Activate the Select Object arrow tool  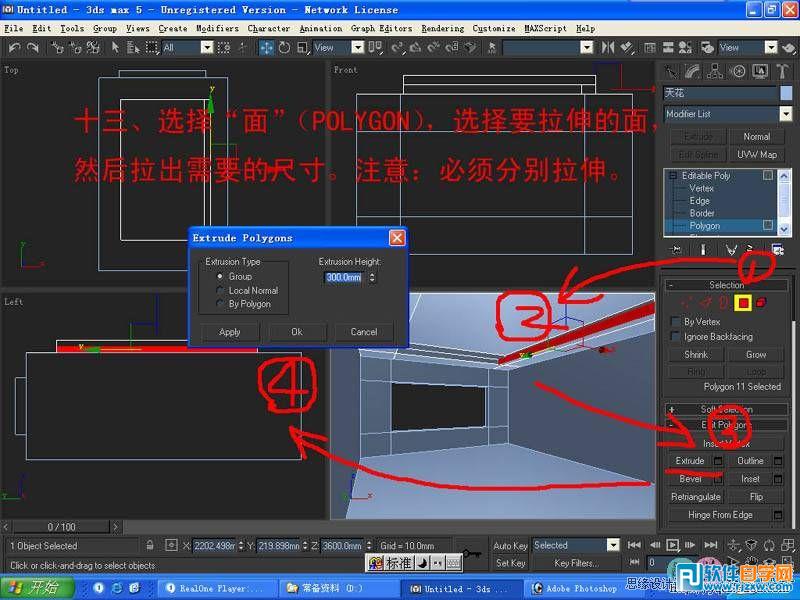(x=115, y=48)
